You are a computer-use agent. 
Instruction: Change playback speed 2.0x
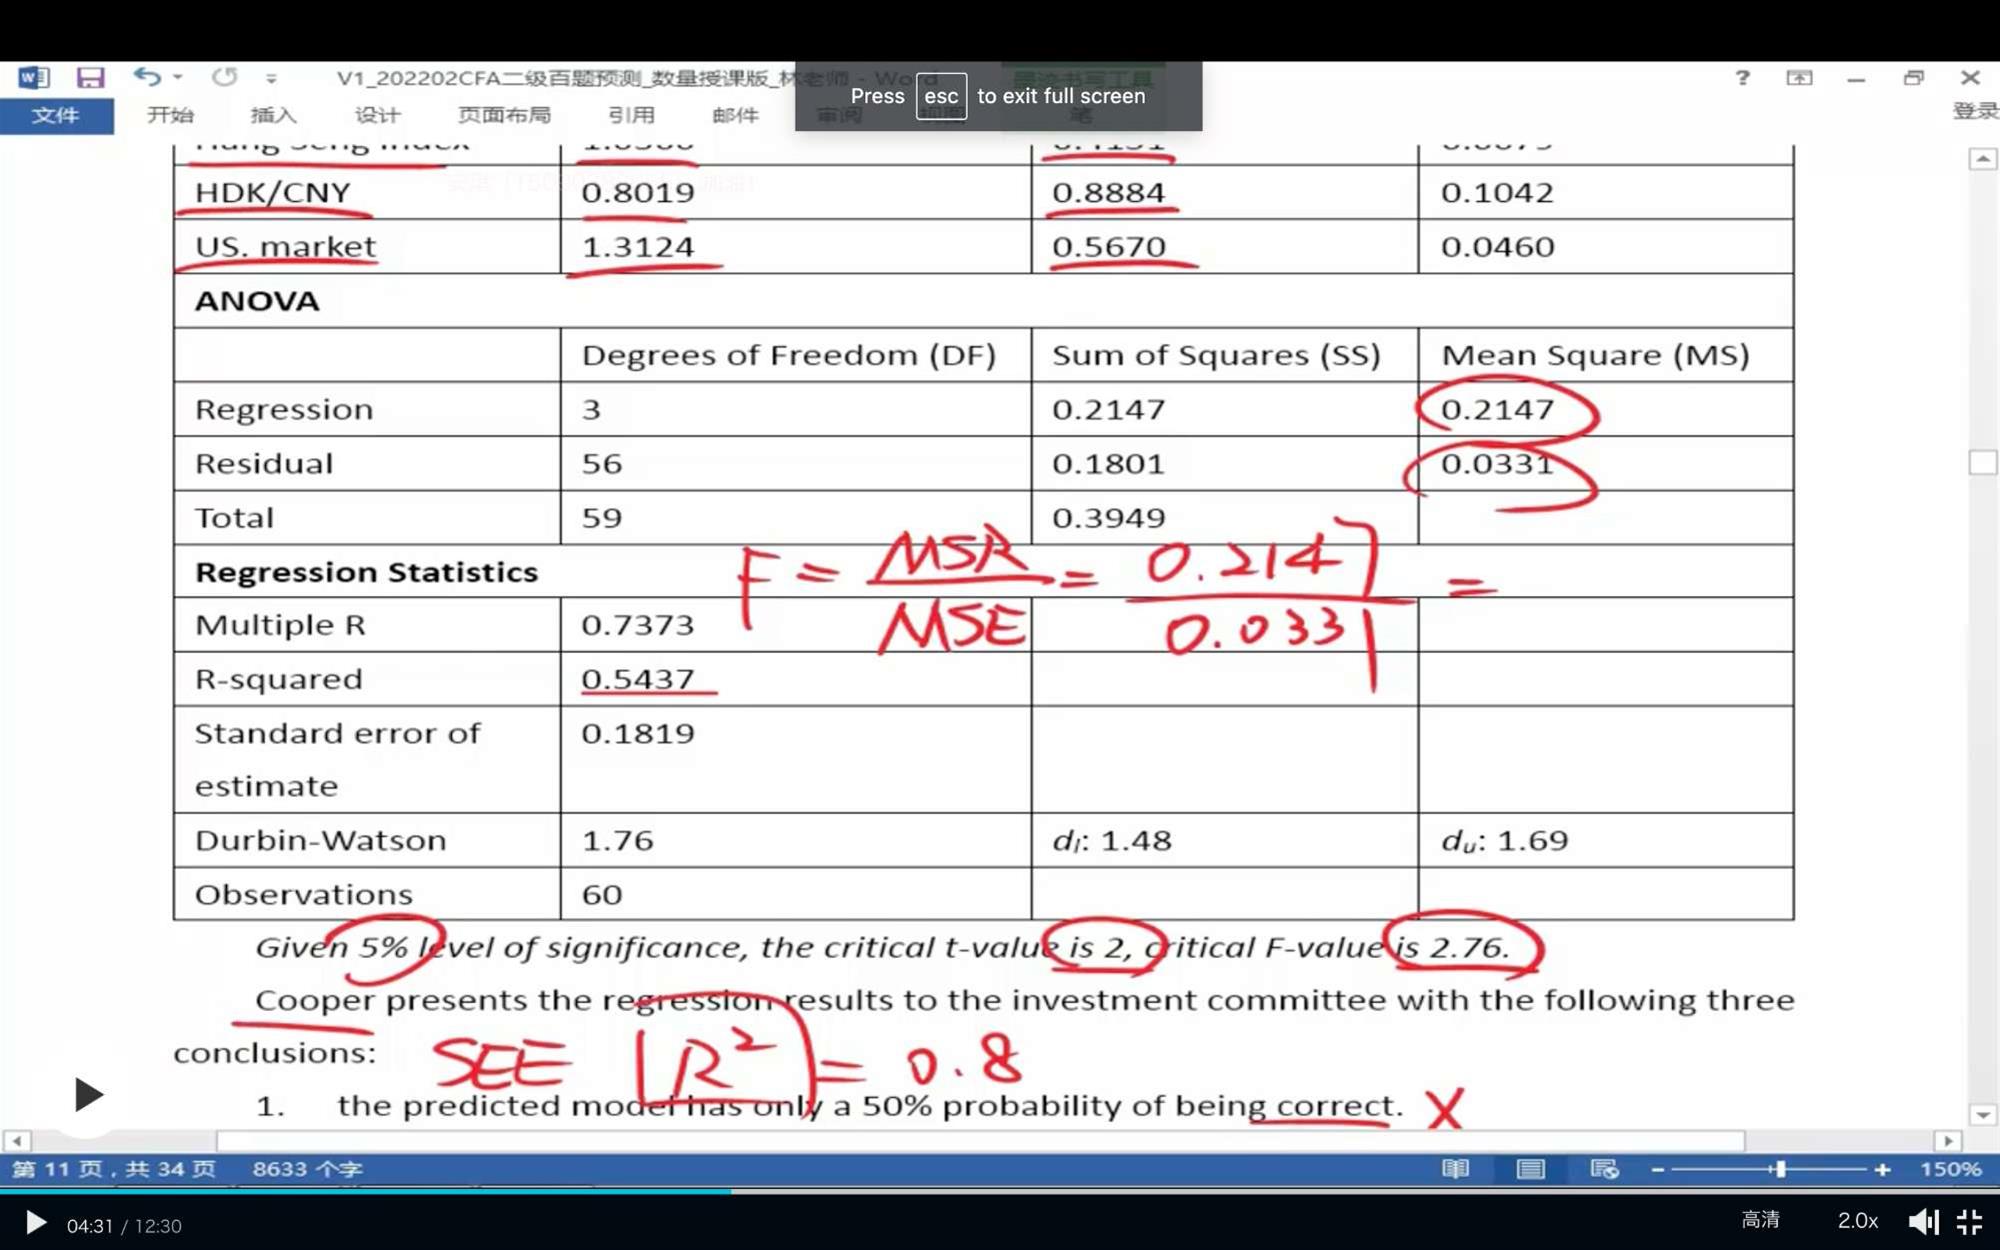pyautogui.click(x=1857, y=1221)
